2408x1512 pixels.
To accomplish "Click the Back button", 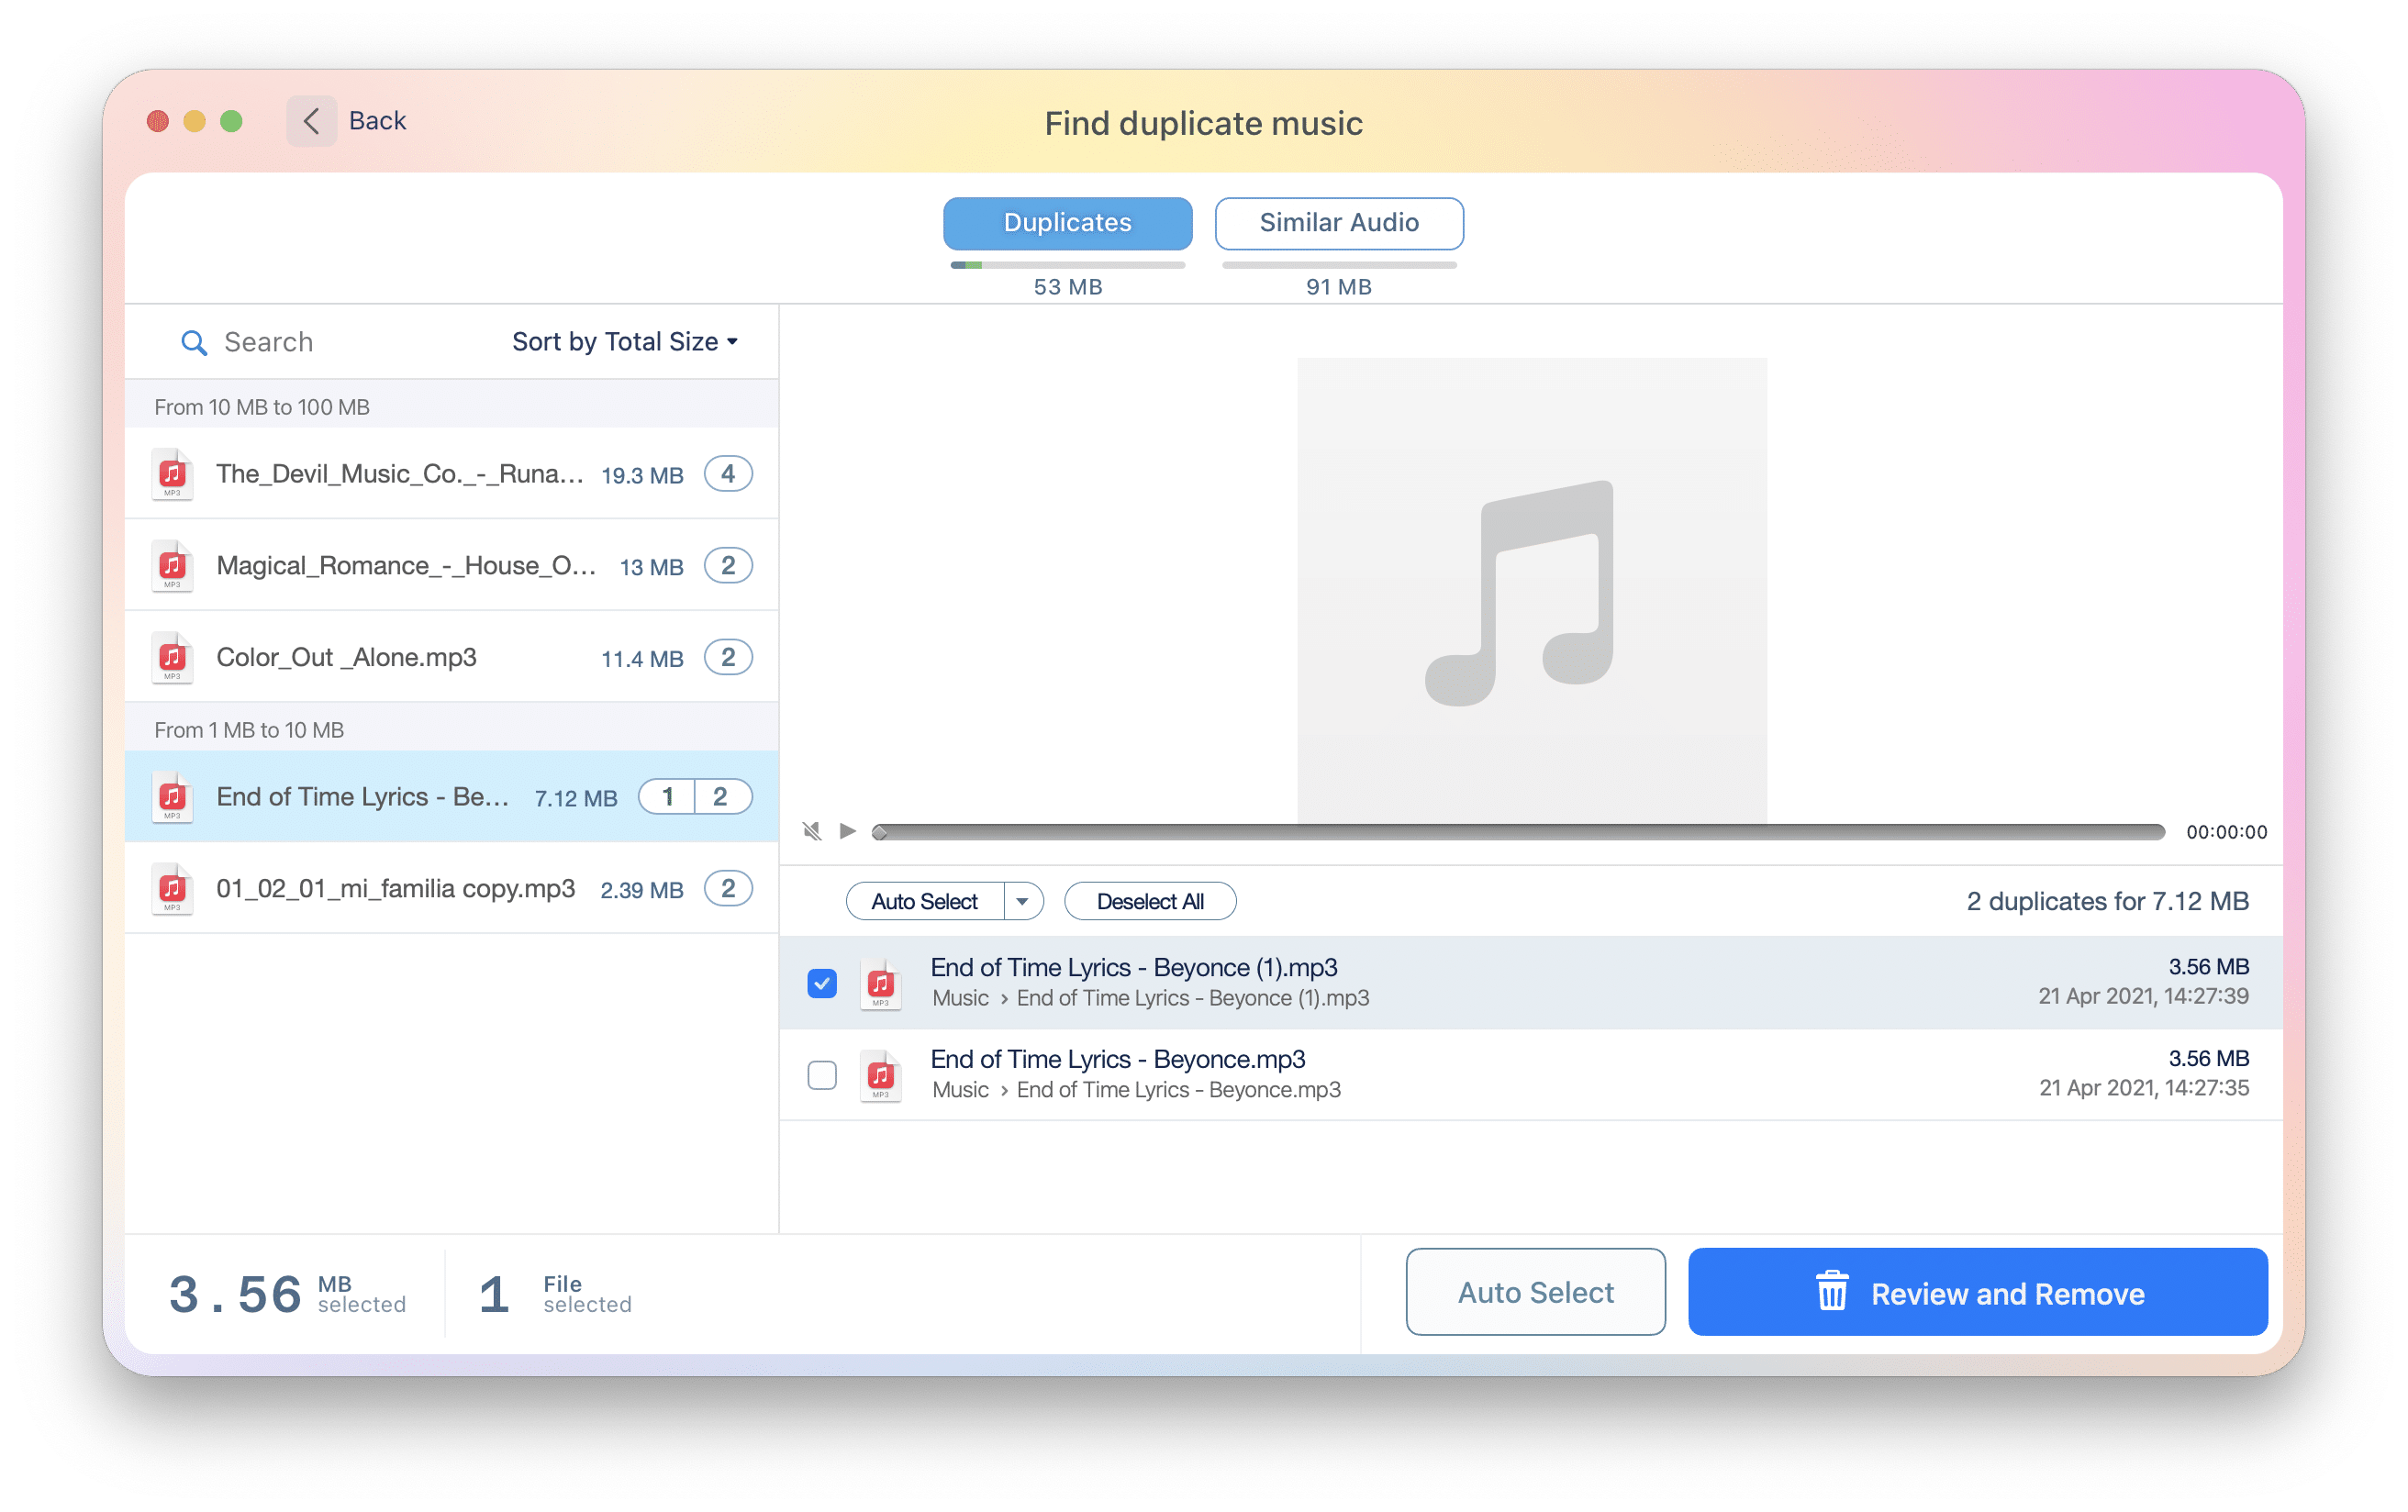I will tap(348, 121).
